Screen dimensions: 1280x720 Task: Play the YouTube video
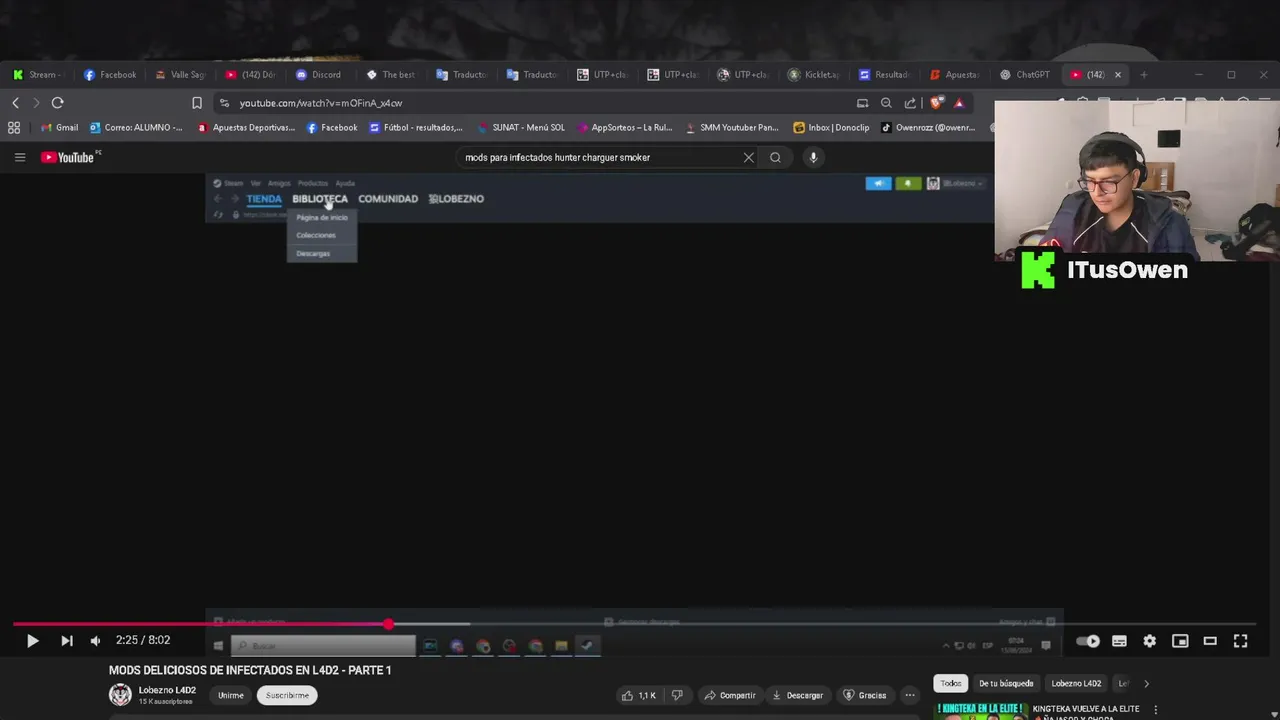click(32, 641)
